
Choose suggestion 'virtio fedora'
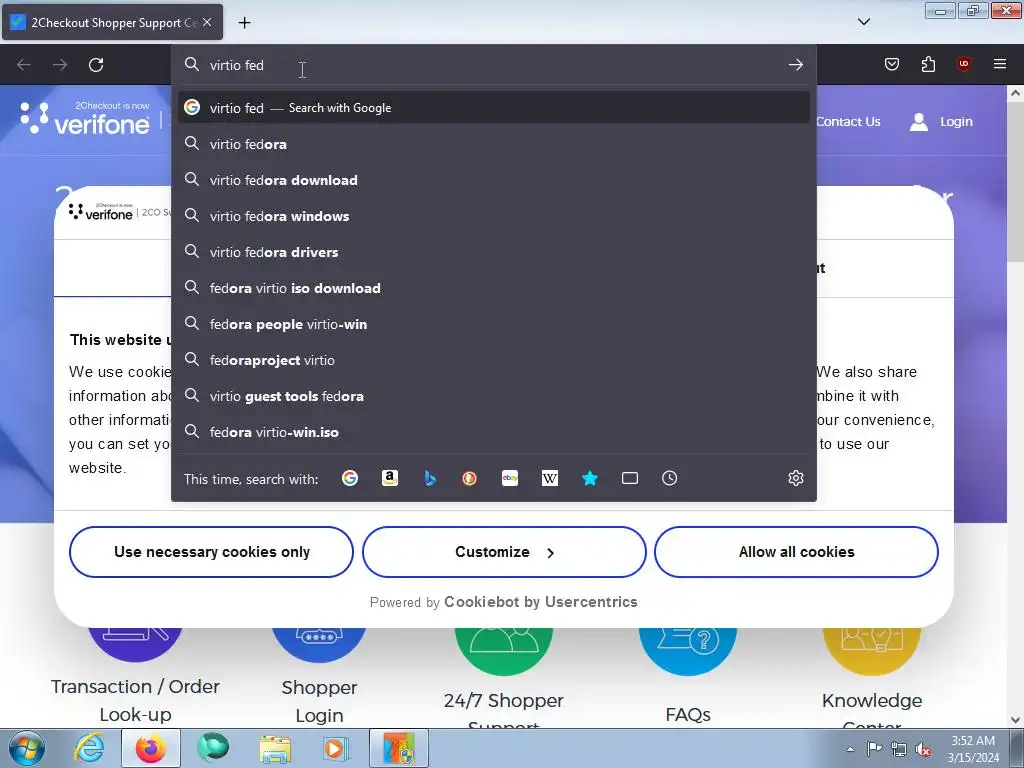[494, 144]
